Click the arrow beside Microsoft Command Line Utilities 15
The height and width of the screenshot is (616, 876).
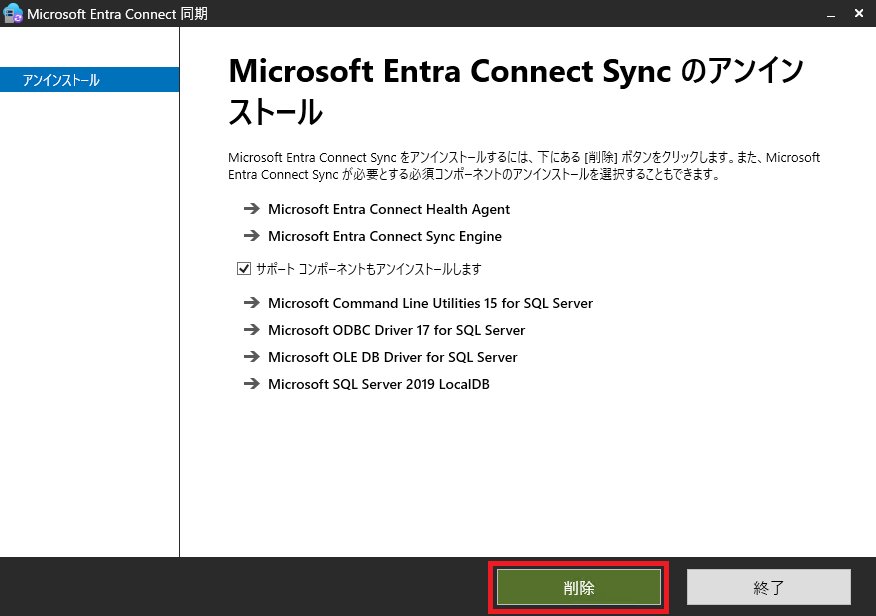(x=252, y=303)
